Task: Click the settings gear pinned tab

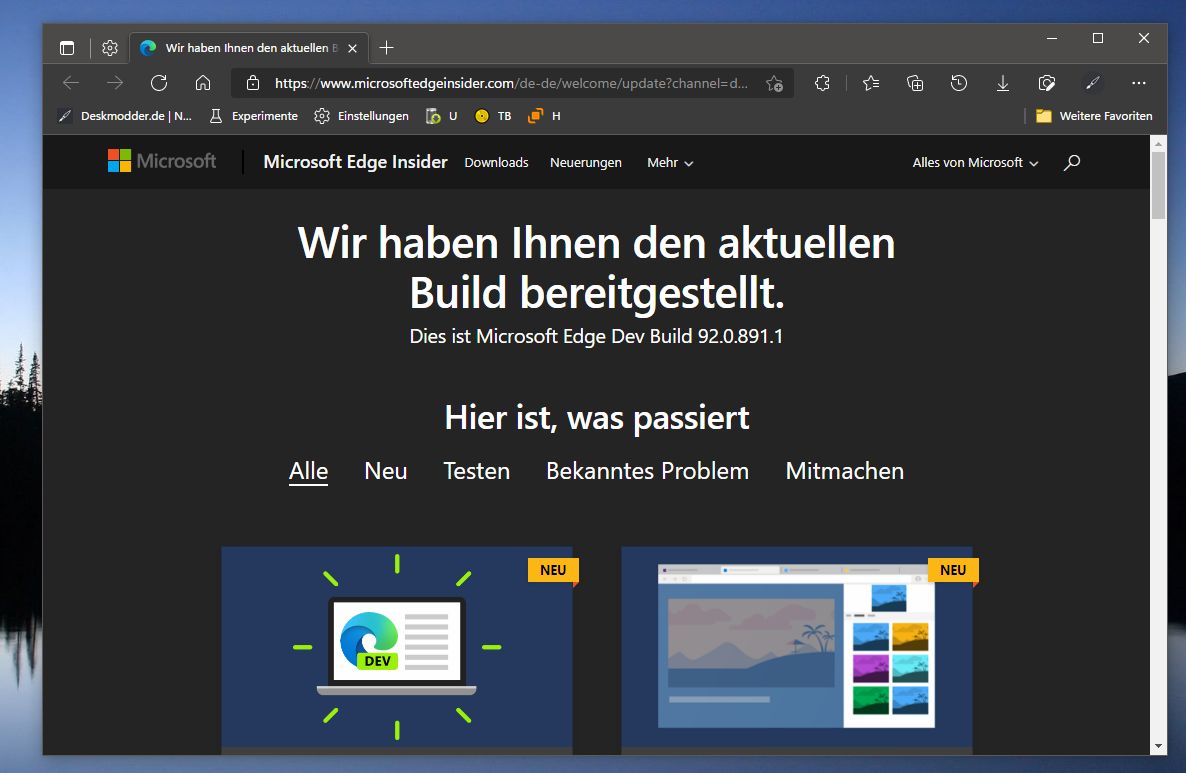Action: pyautogui.click(x=110, y=48)
